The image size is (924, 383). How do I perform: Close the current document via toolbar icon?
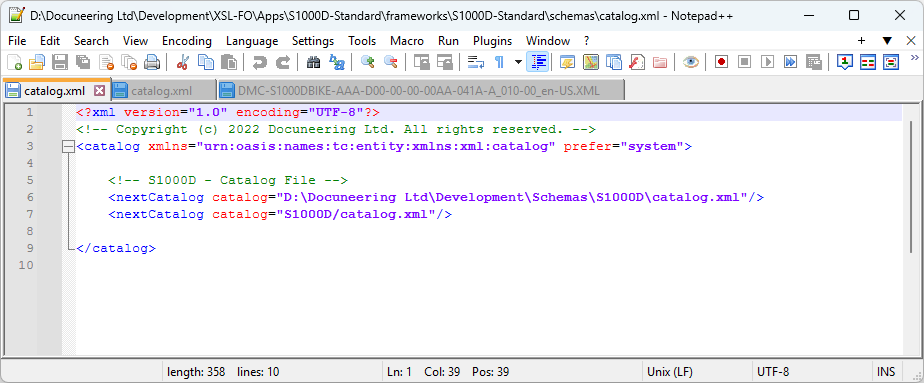106,62
